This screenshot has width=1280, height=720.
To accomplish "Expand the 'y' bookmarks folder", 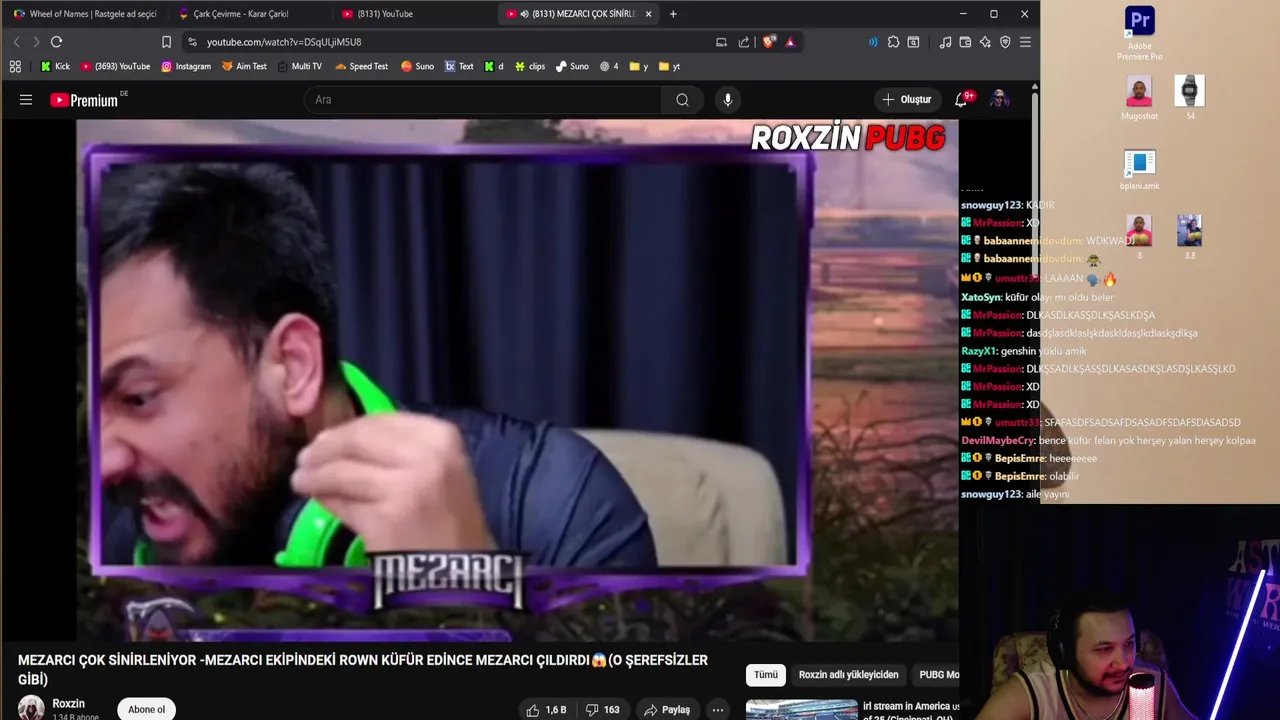I will 638,67.
